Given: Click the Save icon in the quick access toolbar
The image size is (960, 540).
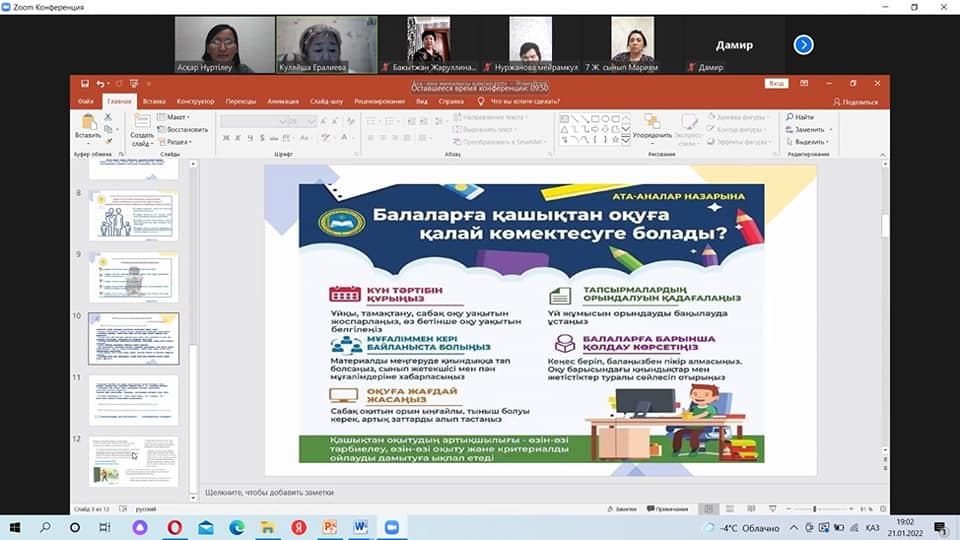Looking at the screenshot, I should (84, 84).
